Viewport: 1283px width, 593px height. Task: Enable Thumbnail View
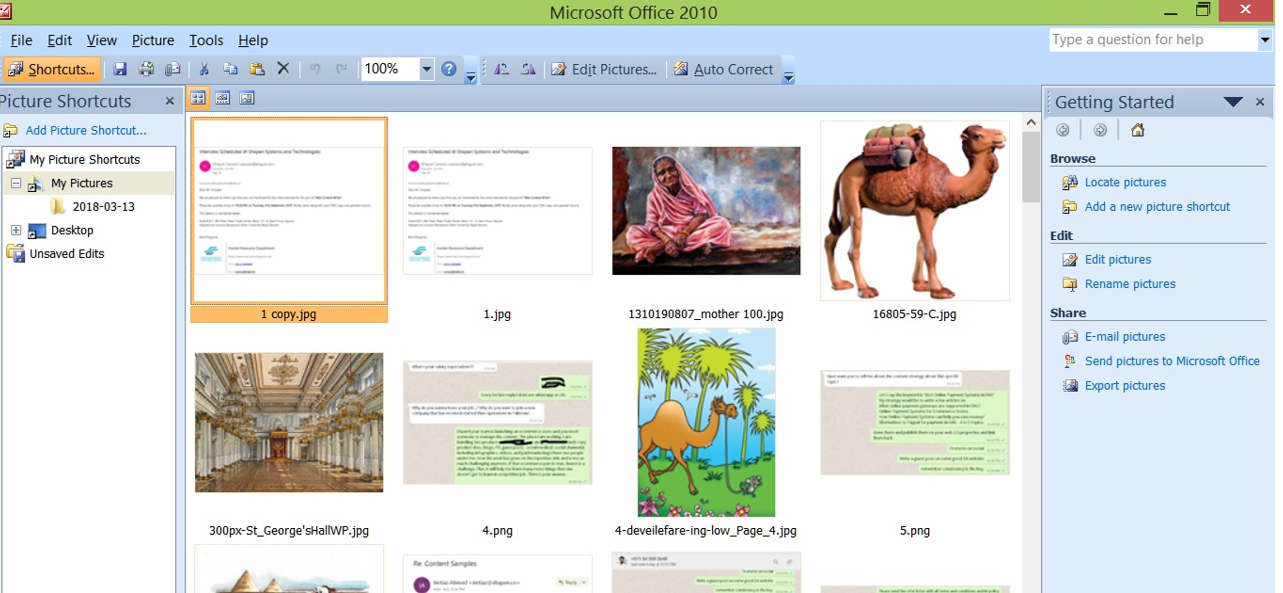(198, 97)
